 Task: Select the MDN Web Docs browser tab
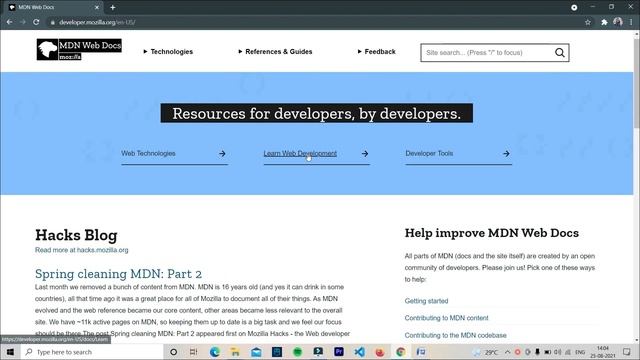tap(51, 7)
